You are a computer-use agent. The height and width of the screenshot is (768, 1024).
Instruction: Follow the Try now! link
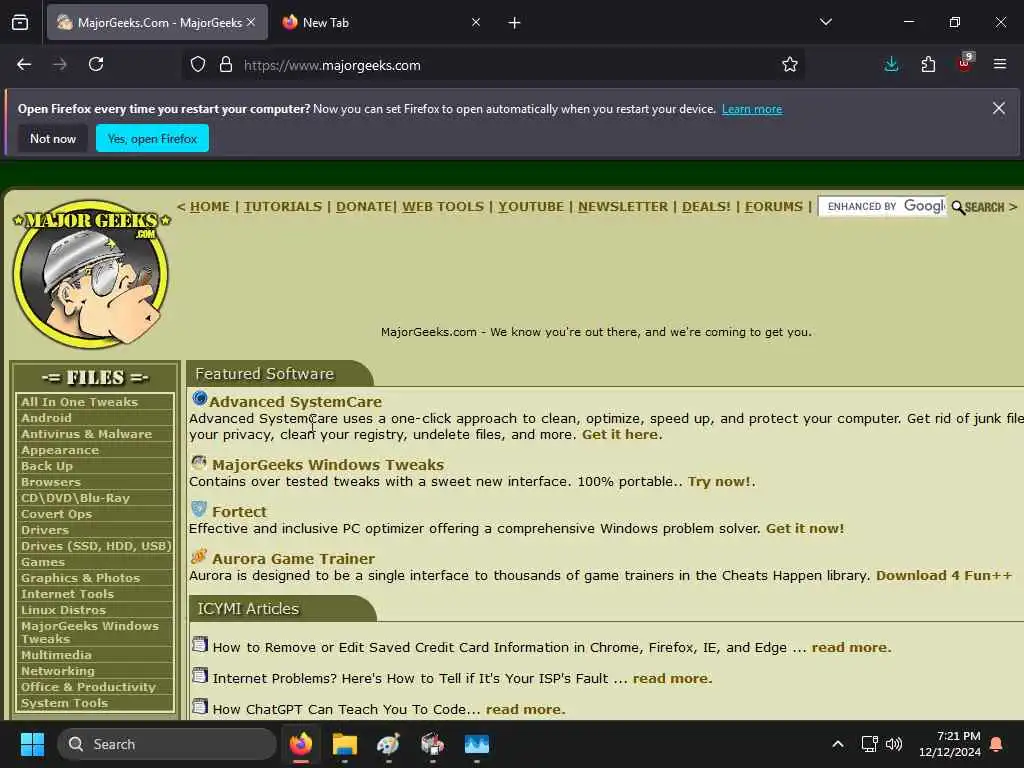pyautogui.click(x=719, y=481)
